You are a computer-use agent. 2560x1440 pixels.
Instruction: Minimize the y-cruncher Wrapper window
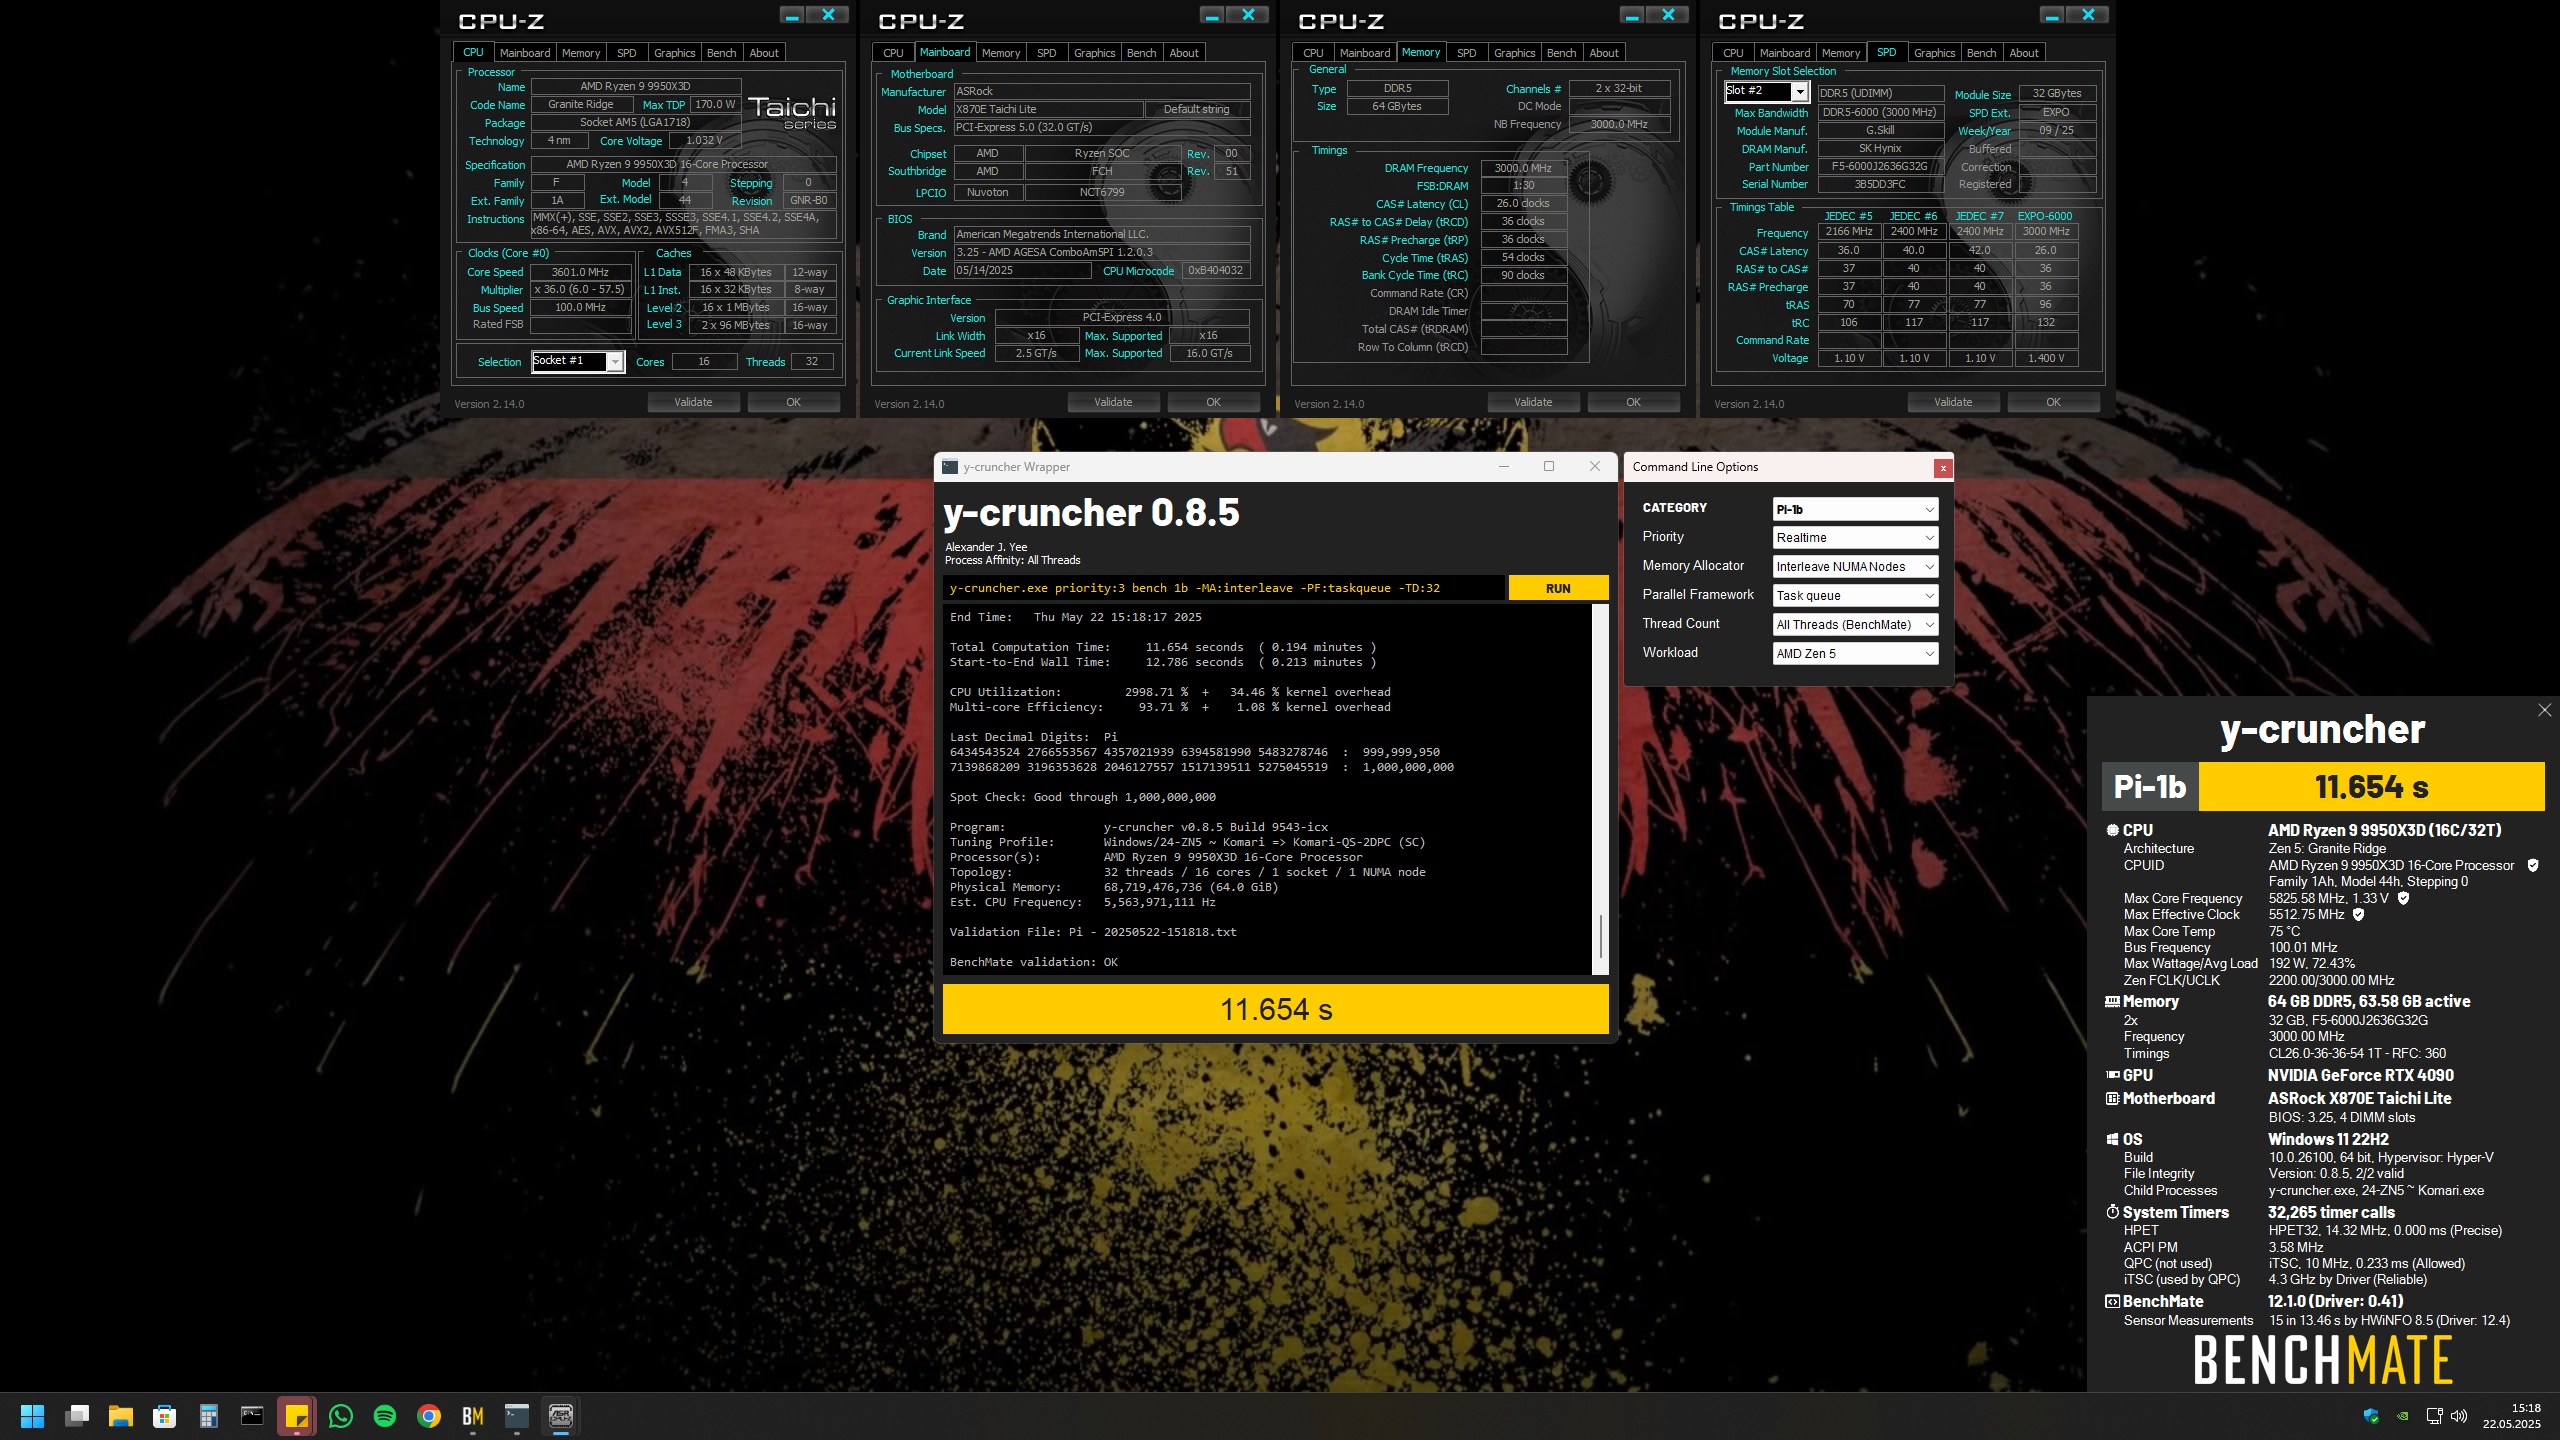pyautogui.click(x=1504, y=466)
